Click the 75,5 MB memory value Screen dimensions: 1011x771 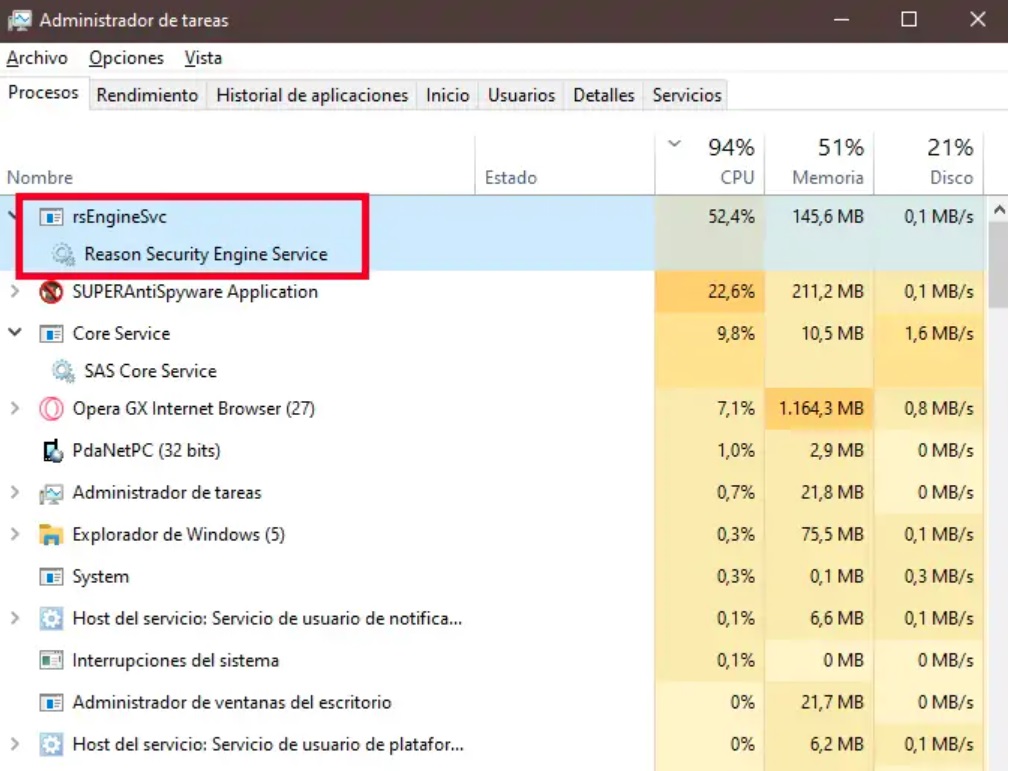(x=832, y=534)
